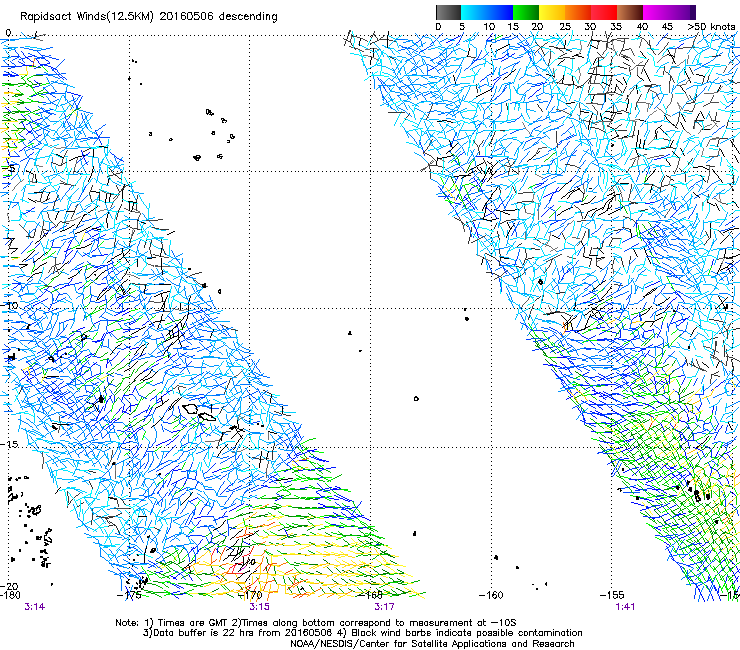The width and height of the screenshot is (740, 650).
Task: Click the NOAA/NESDIS credit line
Action: click(x=432, y=643)
